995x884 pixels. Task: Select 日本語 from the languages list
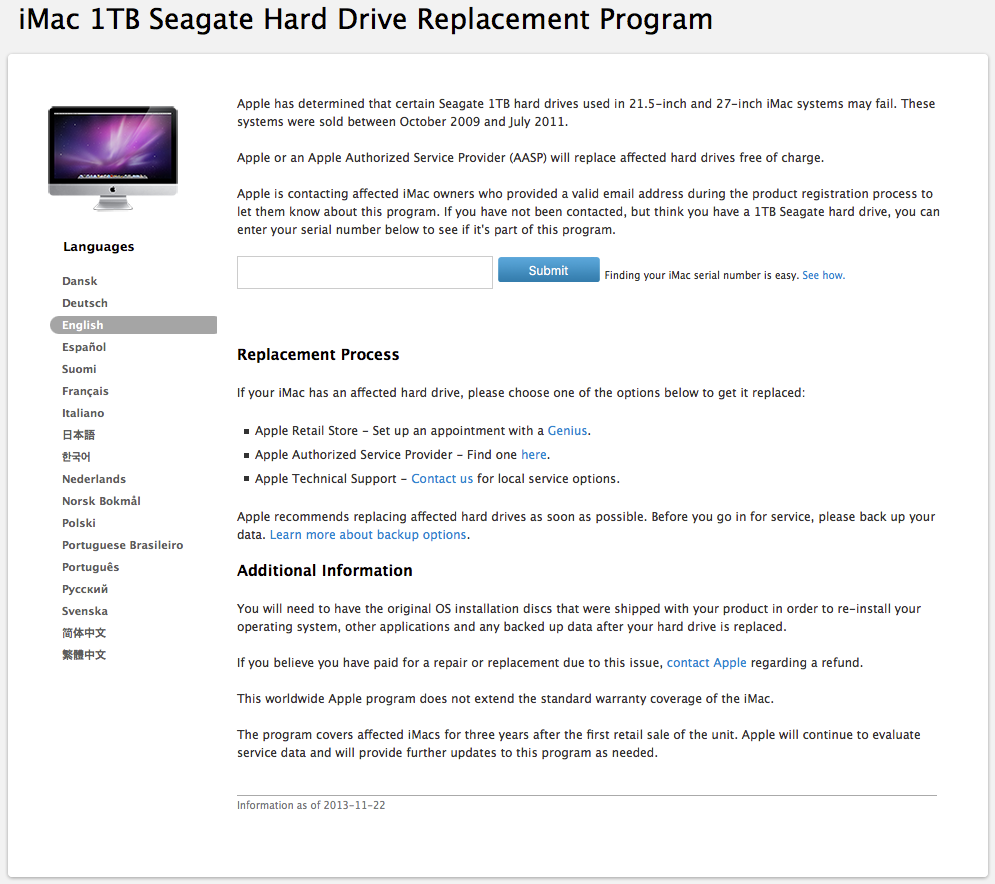coord(79,435)
